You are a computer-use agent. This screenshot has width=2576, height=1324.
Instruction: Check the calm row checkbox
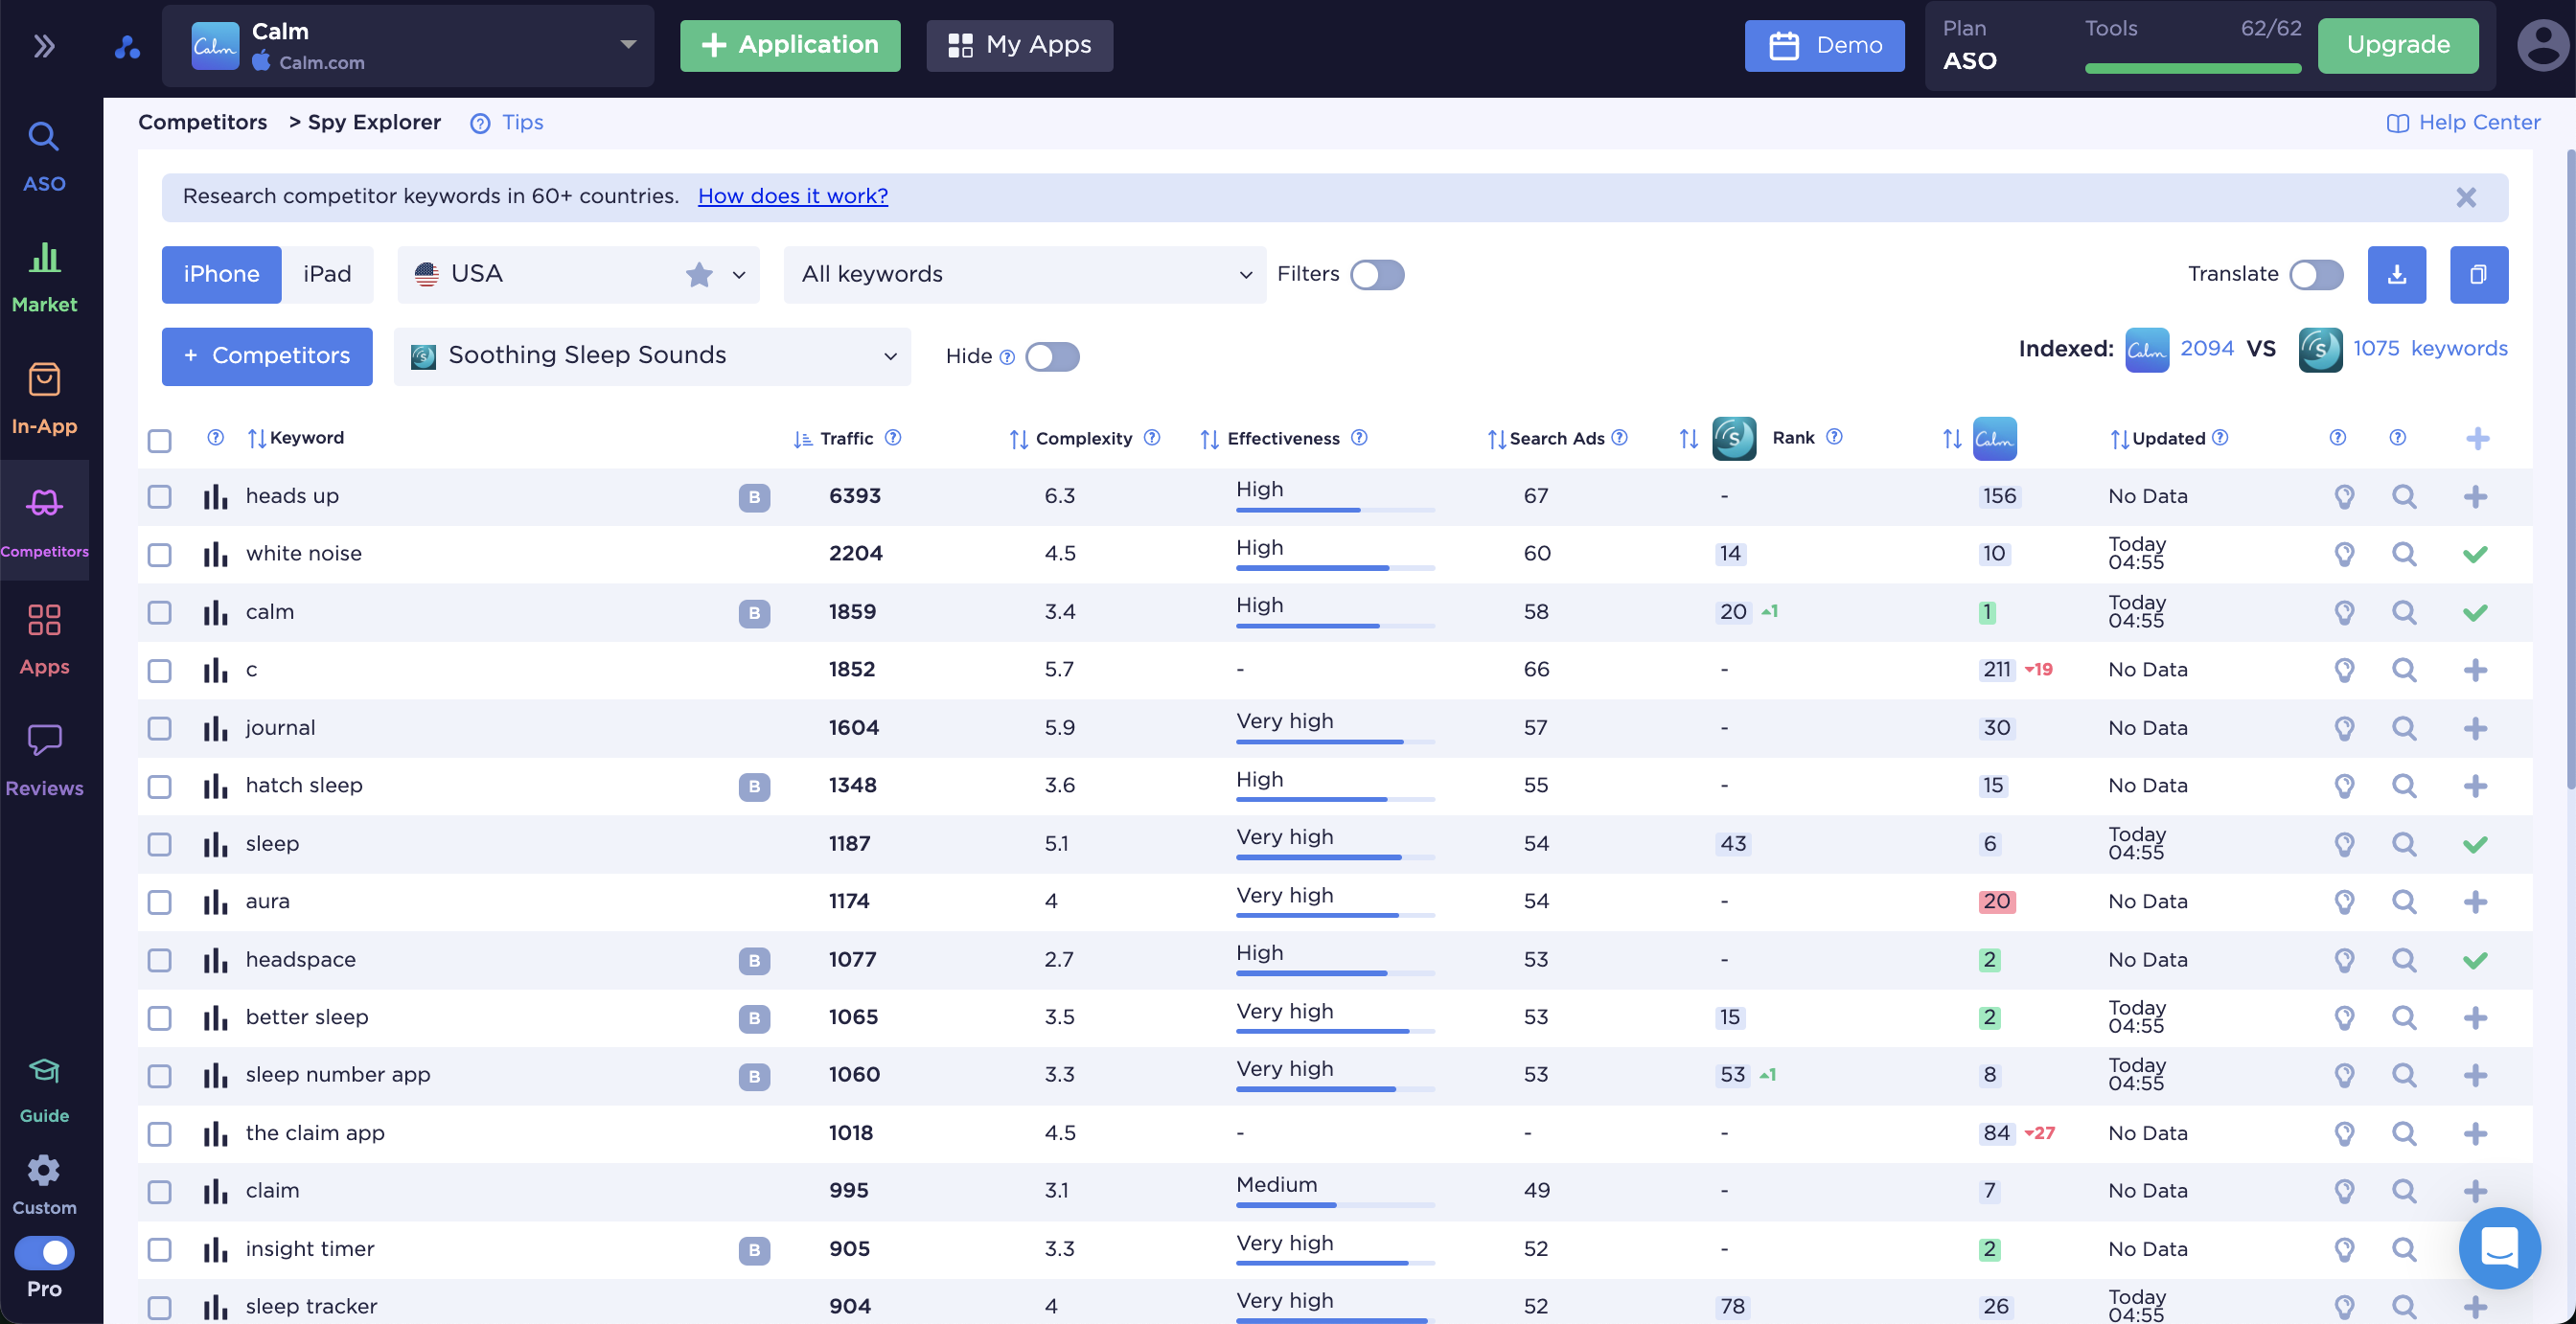pyautogui.click(x=159, y=612)
